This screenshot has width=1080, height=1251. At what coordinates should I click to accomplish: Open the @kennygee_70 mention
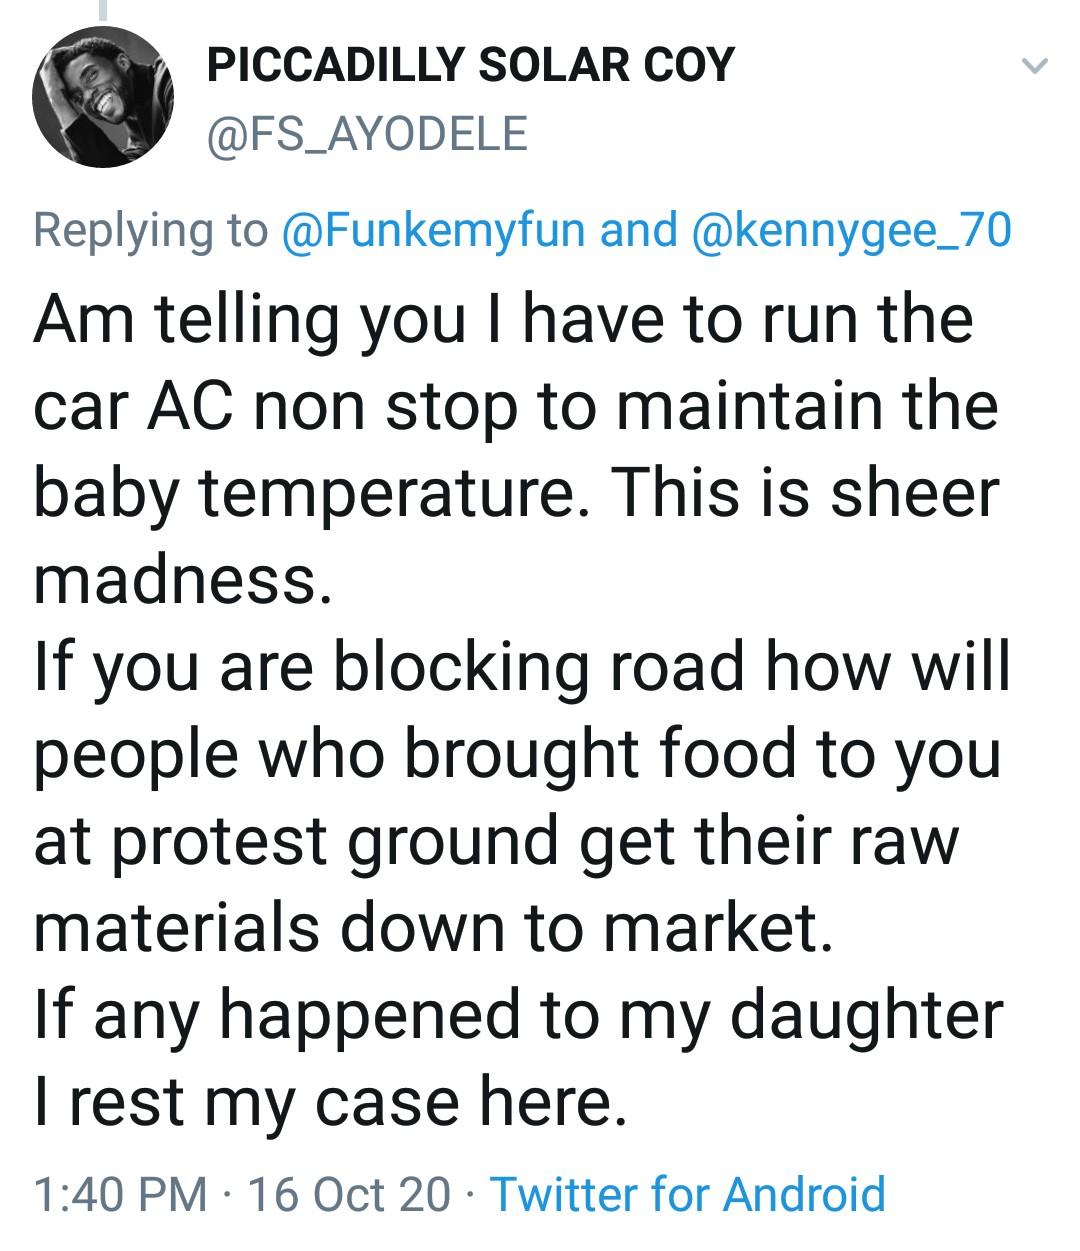click(x=851, y=229)
